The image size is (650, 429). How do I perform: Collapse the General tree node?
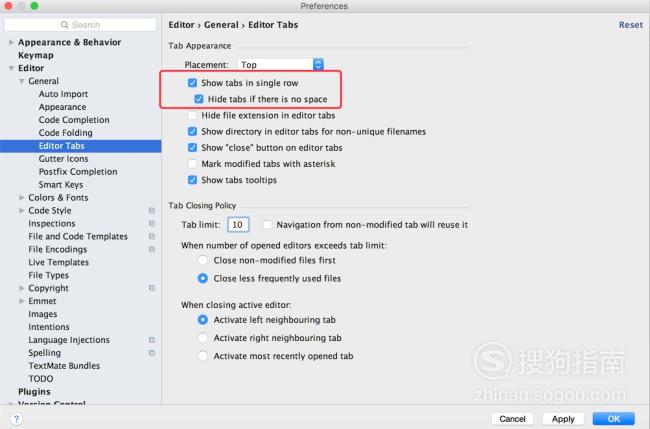pyautogui.click(x=22, y=81)
